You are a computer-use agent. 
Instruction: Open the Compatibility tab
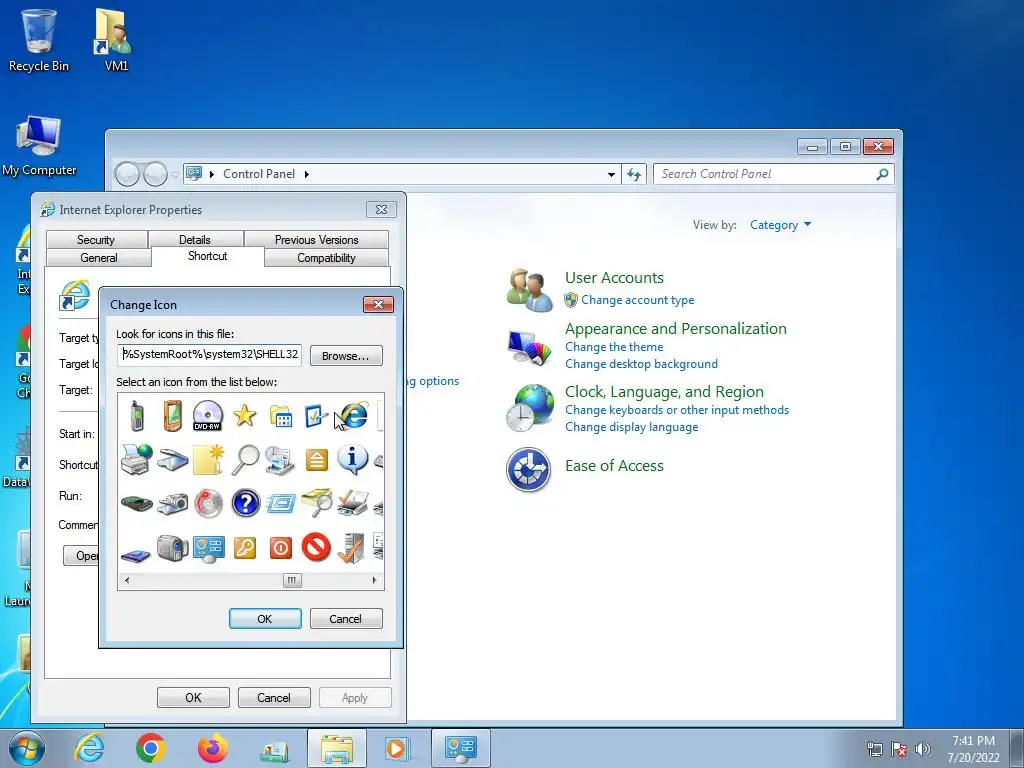(326, 258)
